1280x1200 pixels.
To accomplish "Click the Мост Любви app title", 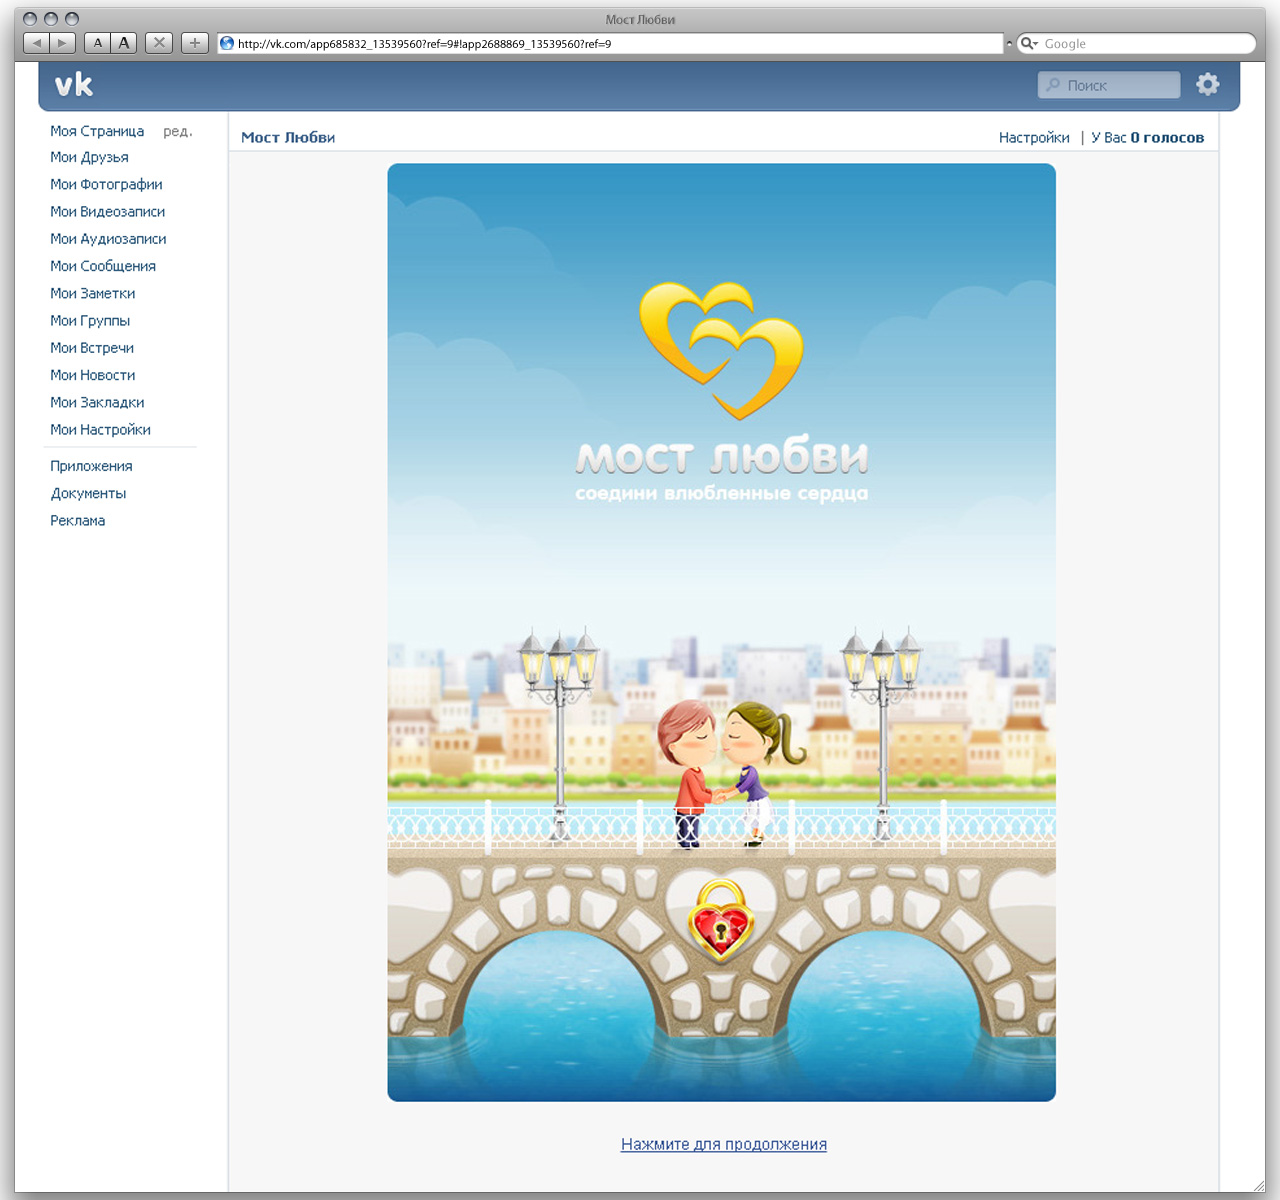I will [288, 137].
